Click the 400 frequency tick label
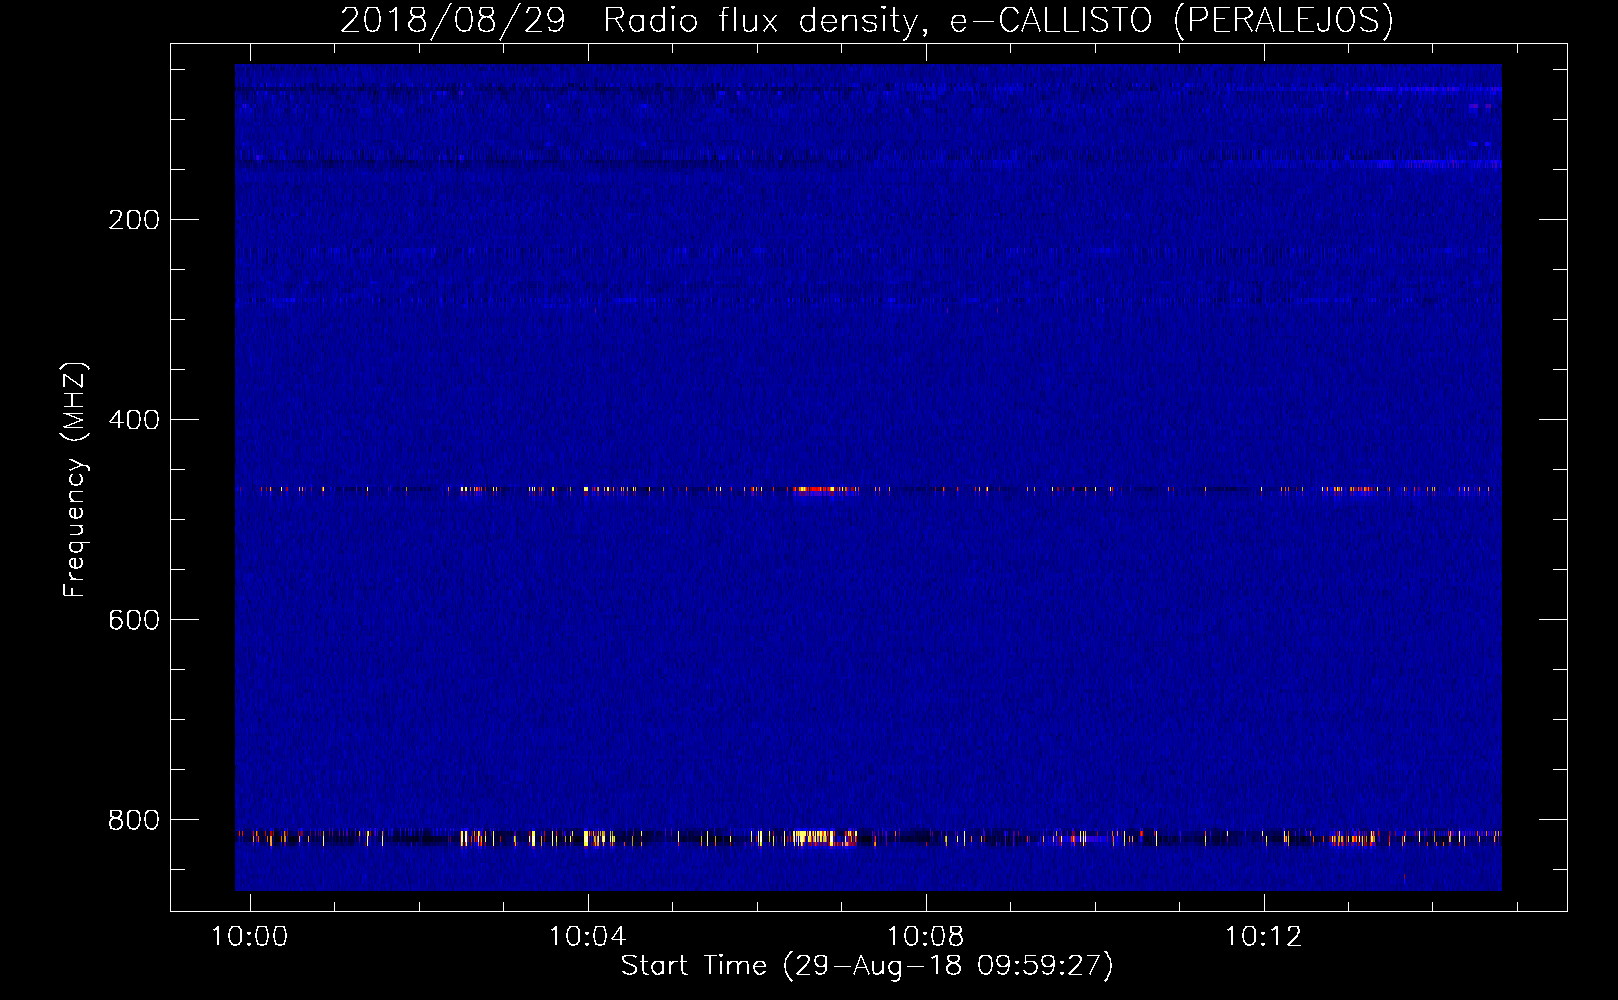Screen dimensions: 1618x1000 pyautogui.click(x=134, y=420)
